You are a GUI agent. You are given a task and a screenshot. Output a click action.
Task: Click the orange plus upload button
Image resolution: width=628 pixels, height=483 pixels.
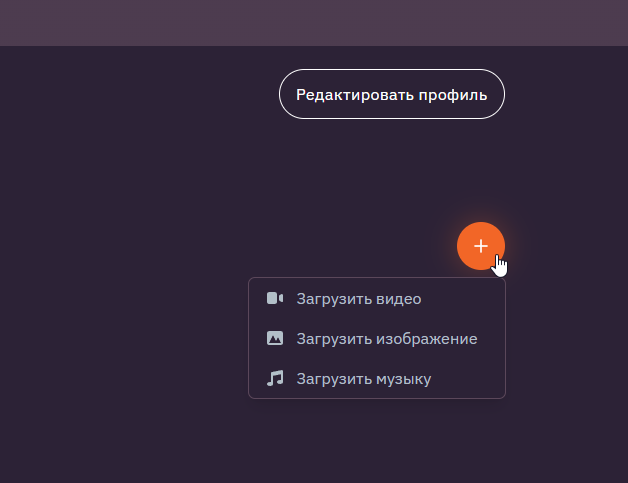point(480,246)
